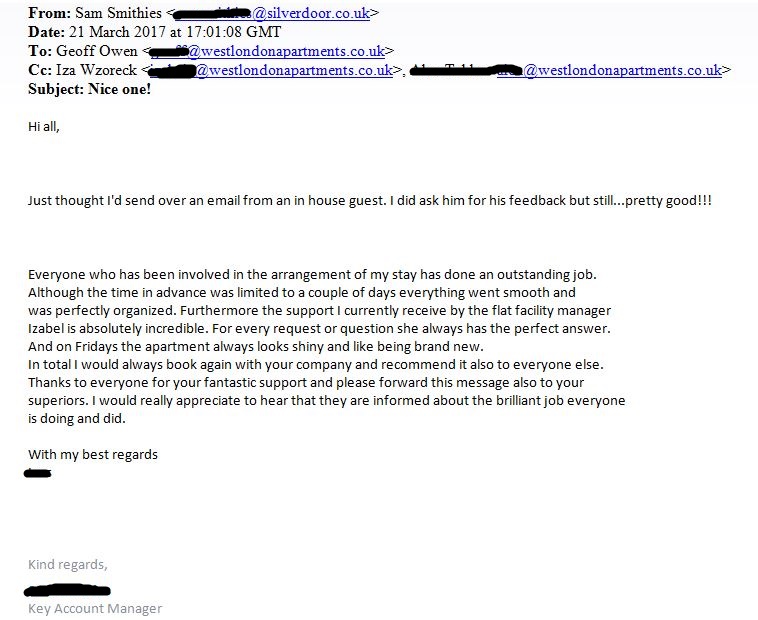
Task: Click the grey "Kind regards," text
Action: [67, 565]
